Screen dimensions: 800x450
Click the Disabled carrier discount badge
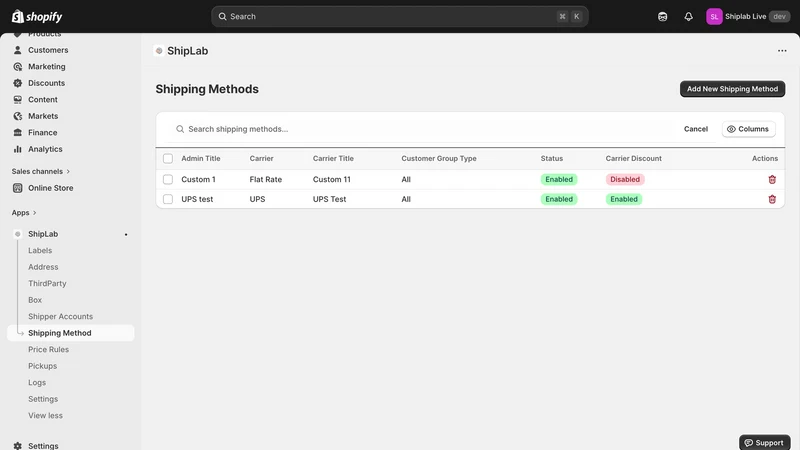624,179
